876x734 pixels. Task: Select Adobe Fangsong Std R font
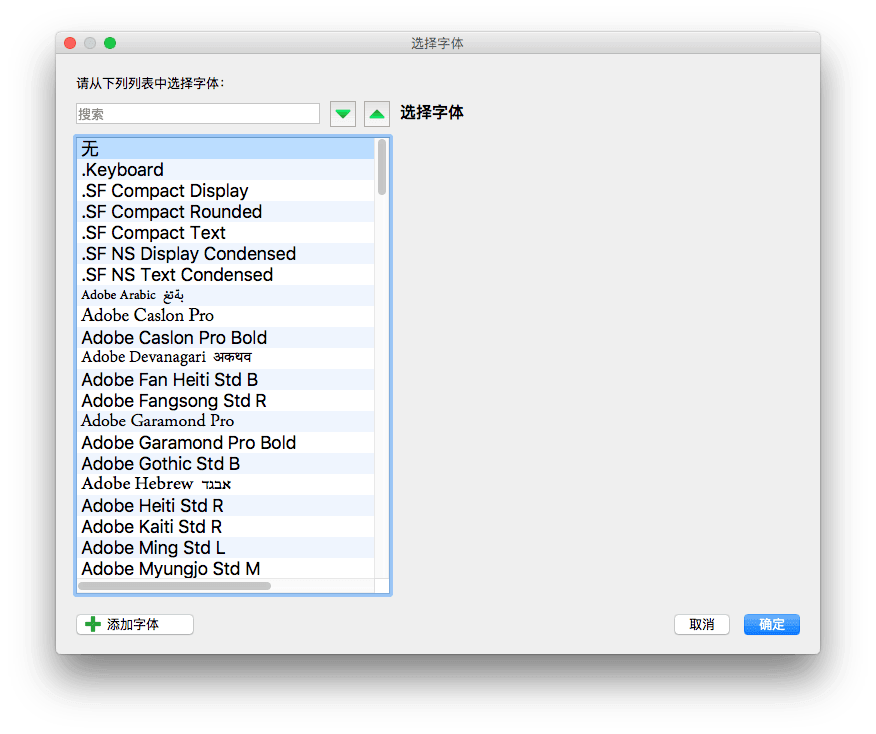(x=225, y=401)
